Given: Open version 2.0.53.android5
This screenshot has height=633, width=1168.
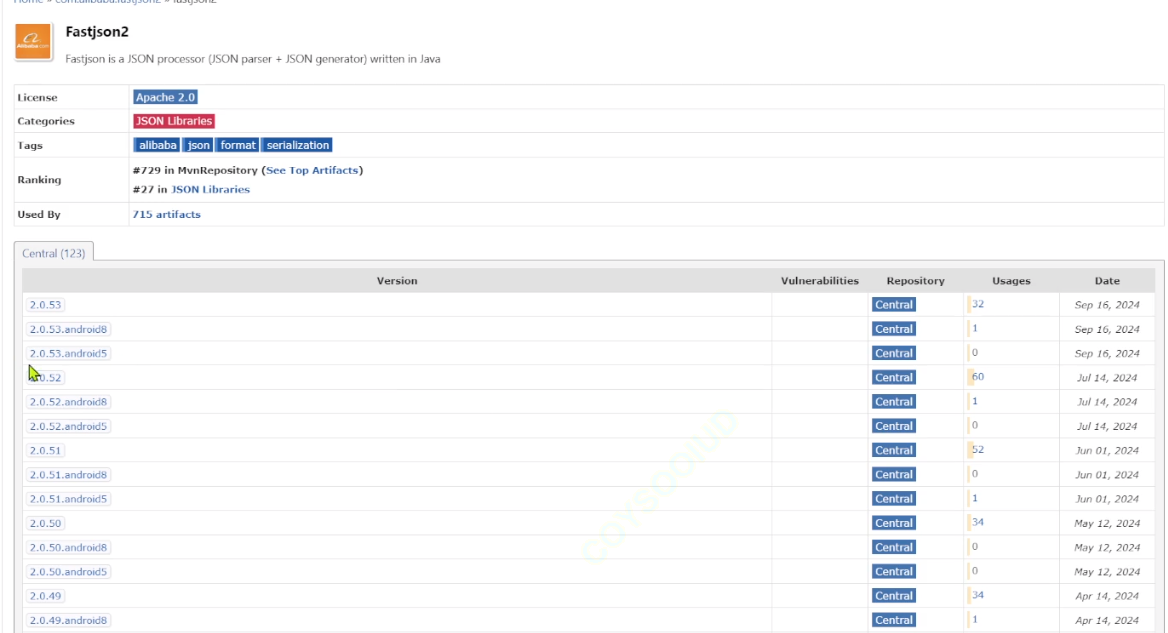Looking at the screenshot, I should 69,354.
